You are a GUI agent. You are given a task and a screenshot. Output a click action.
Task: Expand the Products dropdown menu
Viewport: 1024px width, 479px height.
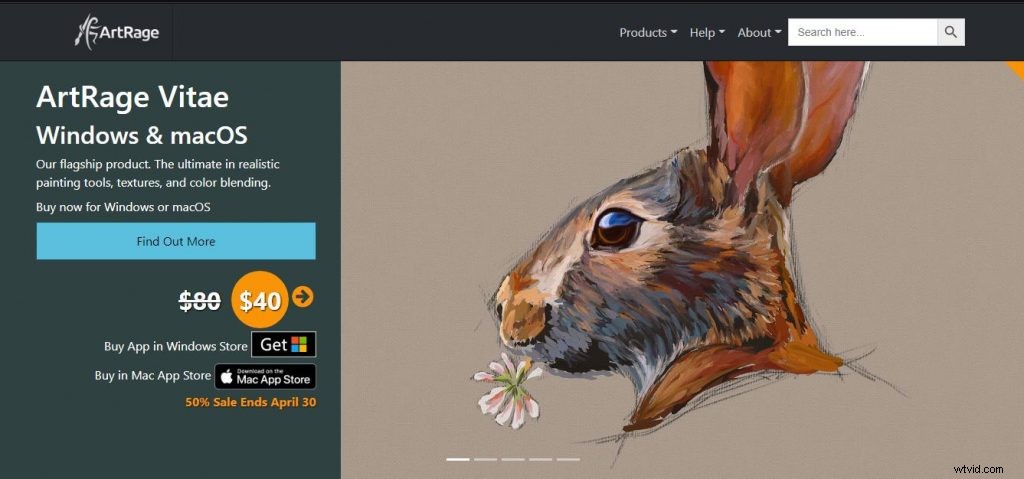click(x=648, y=33)
